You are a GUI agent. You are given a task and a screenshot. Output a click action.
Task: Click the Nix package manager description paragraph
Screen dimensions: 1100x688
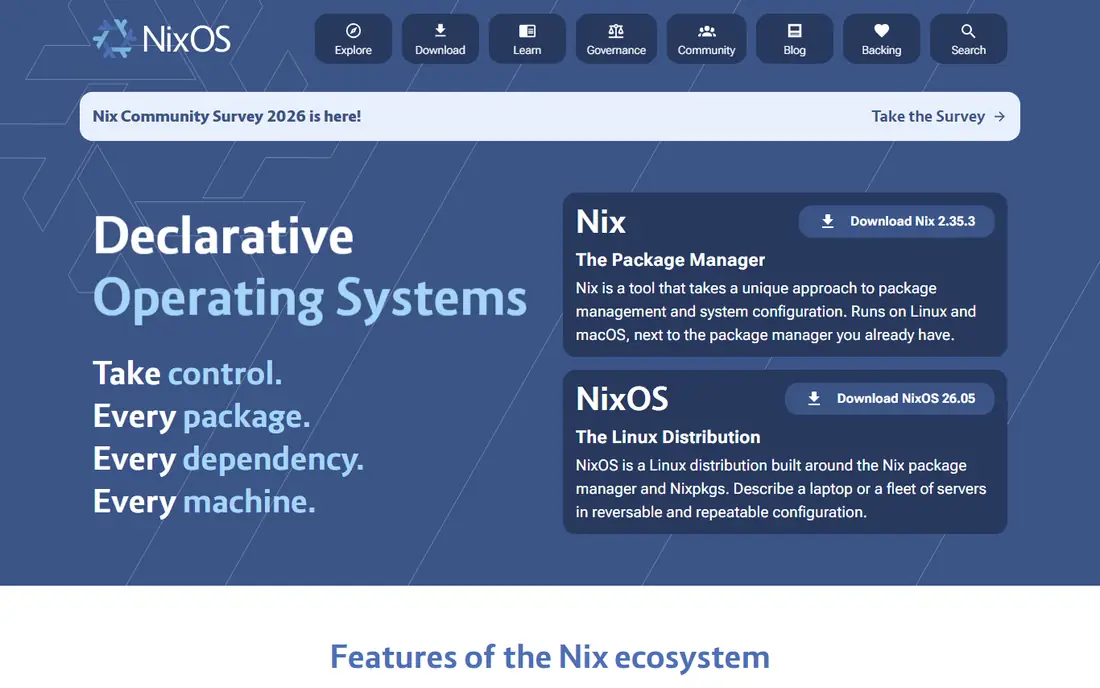[776, 311]
